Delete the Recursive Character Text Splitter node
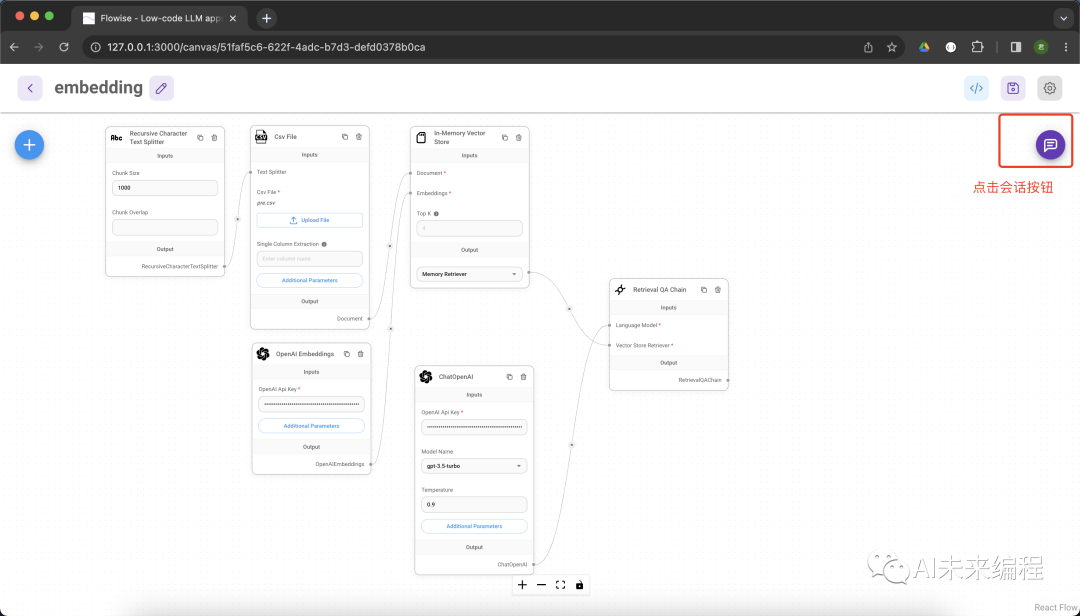Viewport: 1080px width, 616px height. click(x=214, y=138)
